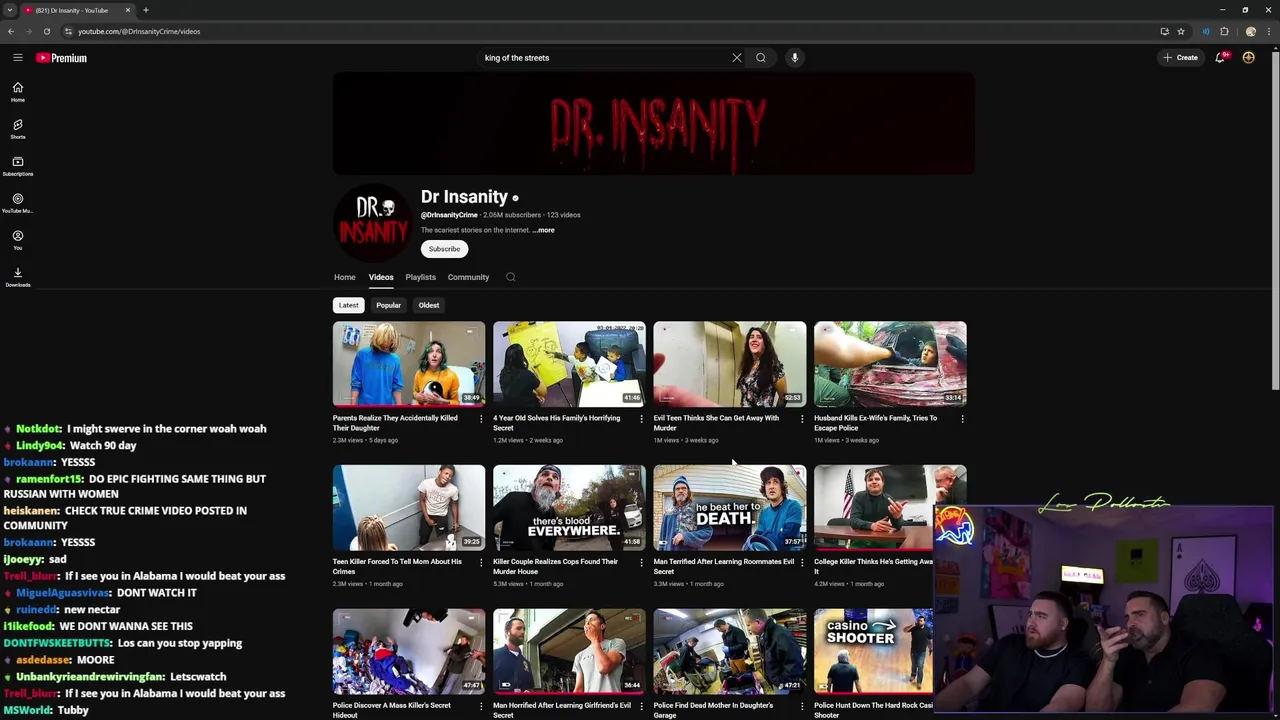Open the there's blood EVERYWHERE thumbnail
The height and width of the screenshot is (720, 1280).
click(569, 508)
